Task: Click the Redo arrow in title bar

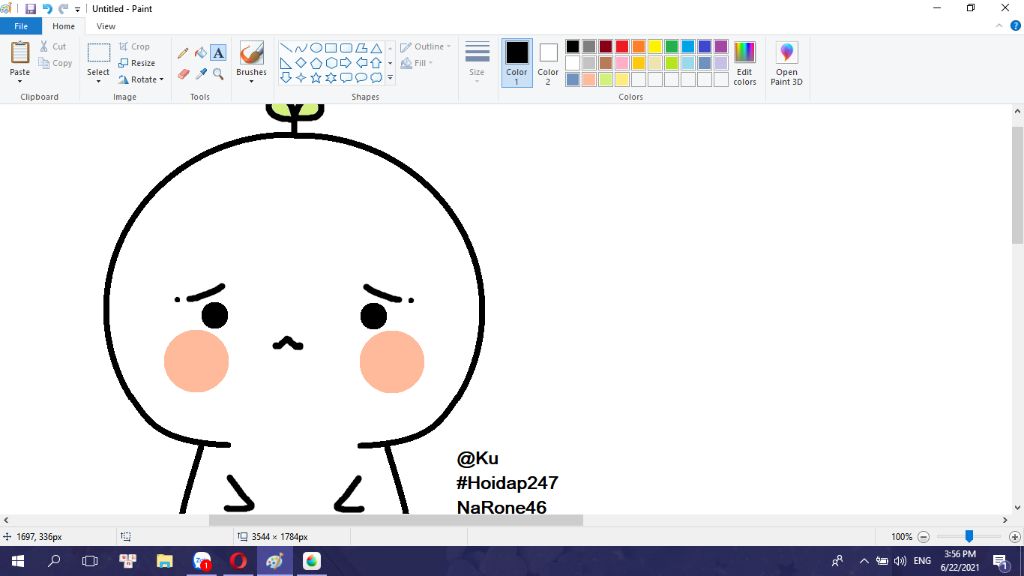Action: tap(63, 8)
